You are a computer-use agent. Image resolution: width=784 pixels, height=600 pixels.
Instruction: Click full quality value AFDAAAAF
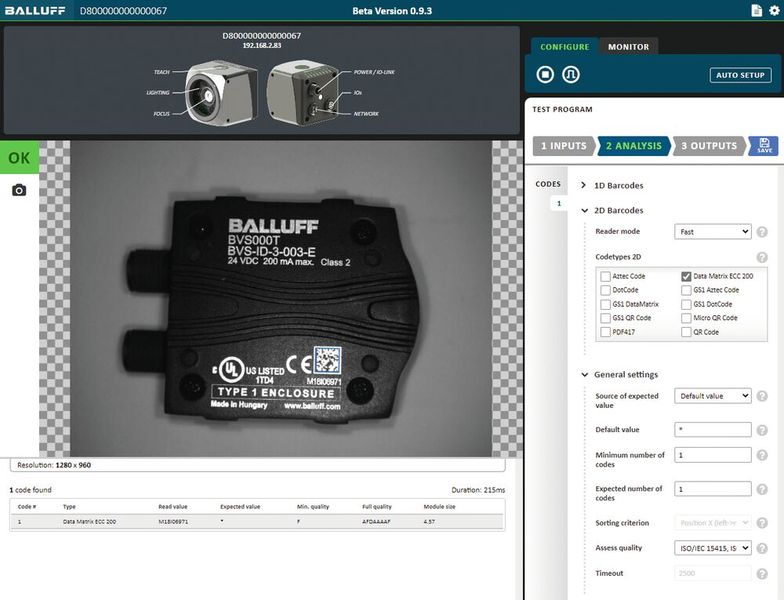pos(376,522)
